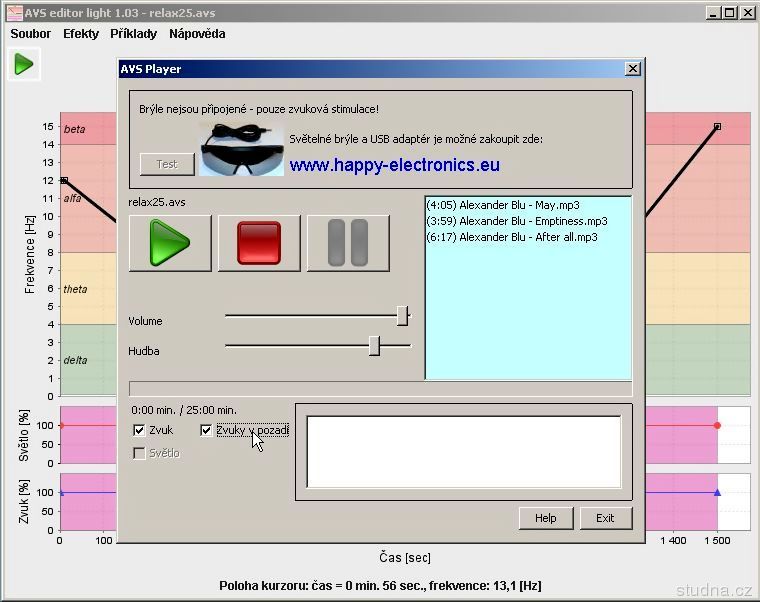Viewport: 760px width, 602px height.
Task: Click the alfa band label on graph
Action: (72, 198)
